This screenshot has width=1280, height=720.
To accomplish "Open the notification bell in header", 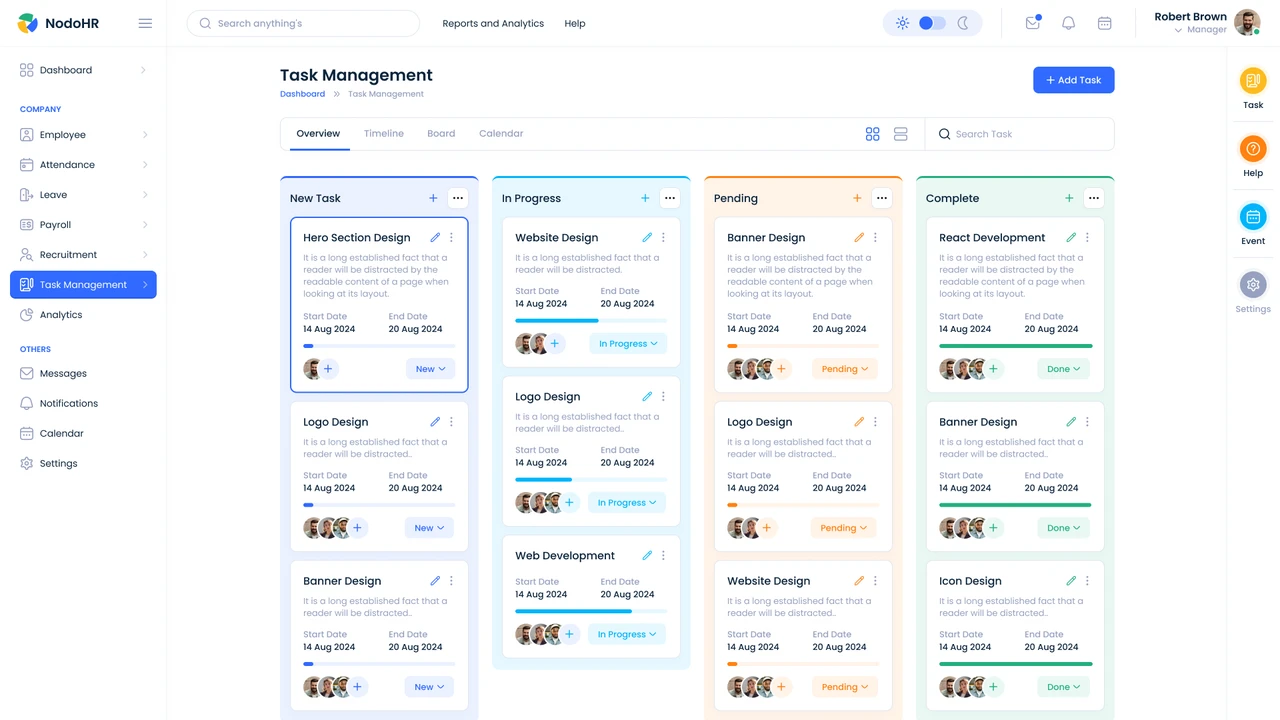I will click(1068, 23).
